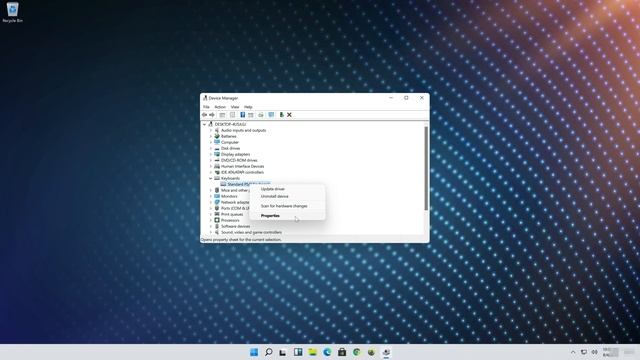Select the Mice and other pointing devices item
This screenshot has height=360, width=640.
pyautogui.click(x=235, y=190)
